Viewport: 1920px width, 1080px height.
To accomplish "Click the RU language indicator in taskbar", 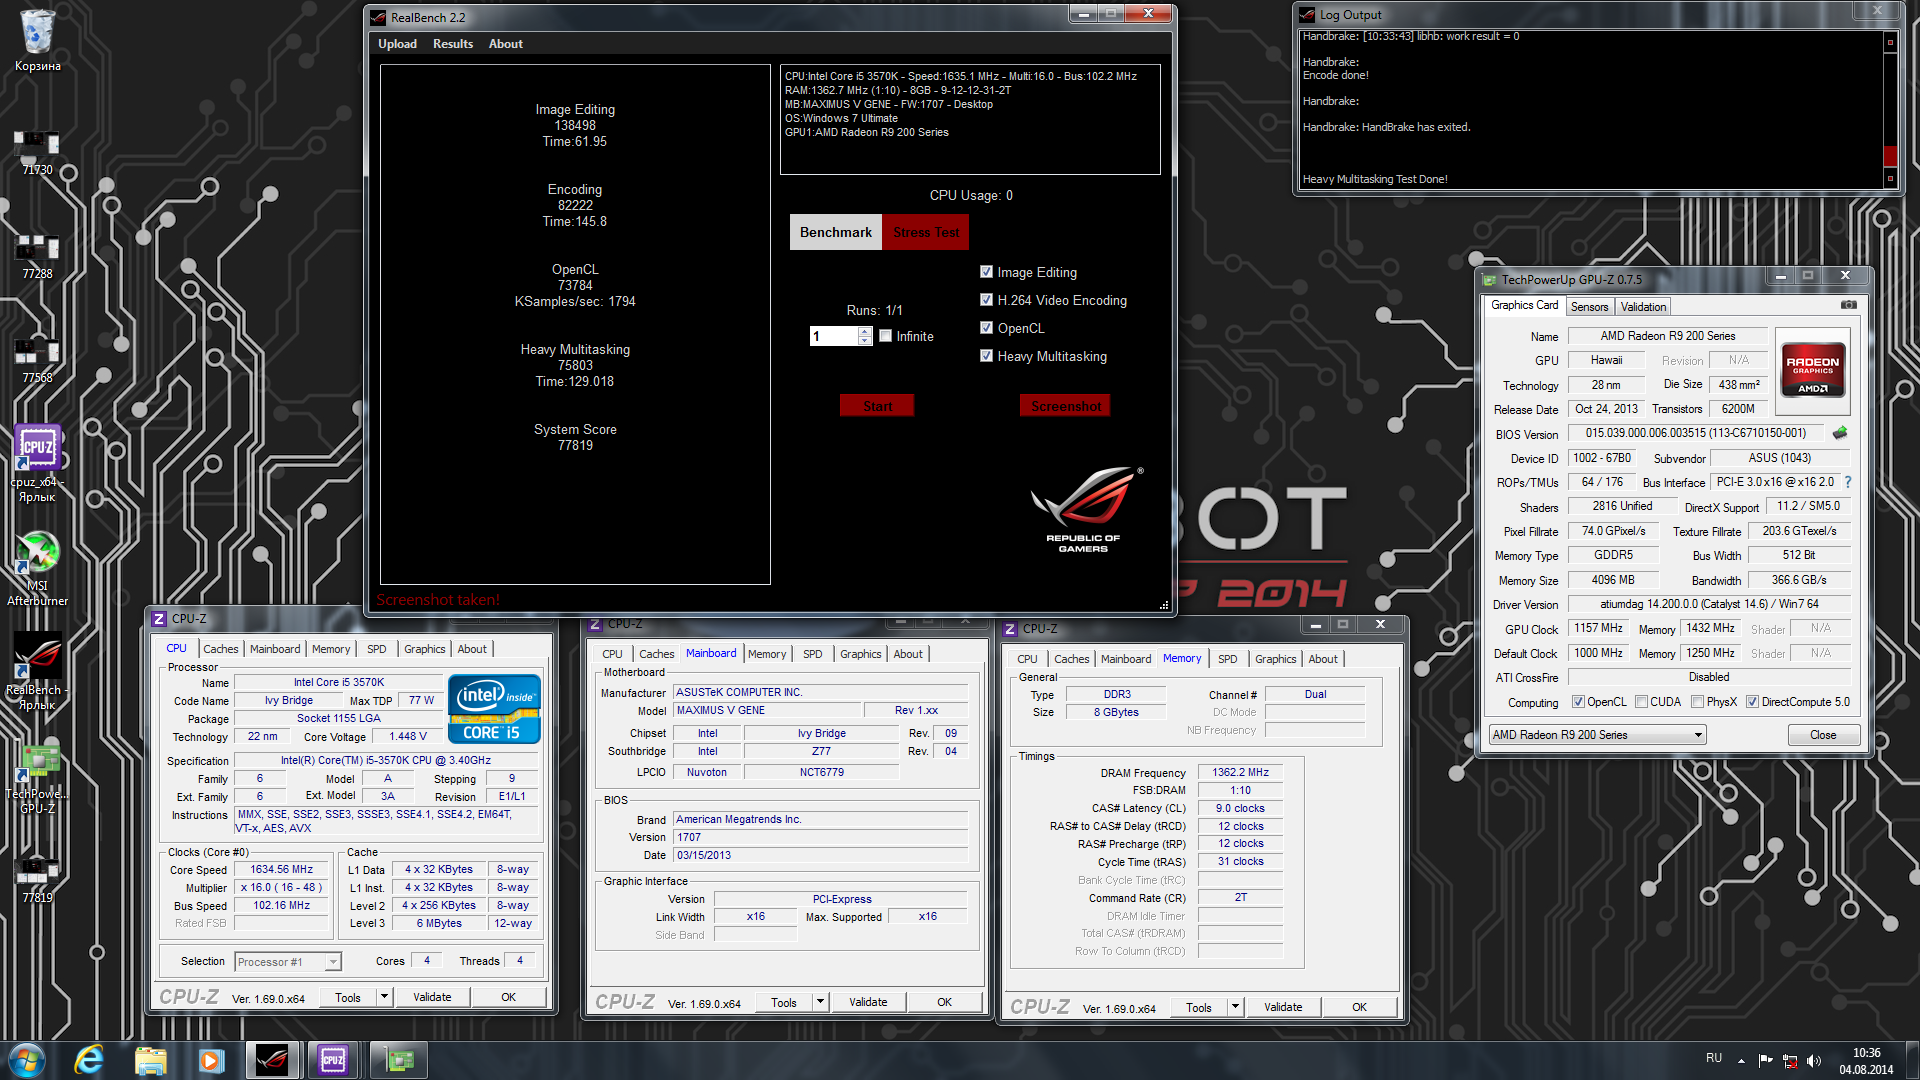I will 1714,1058.
